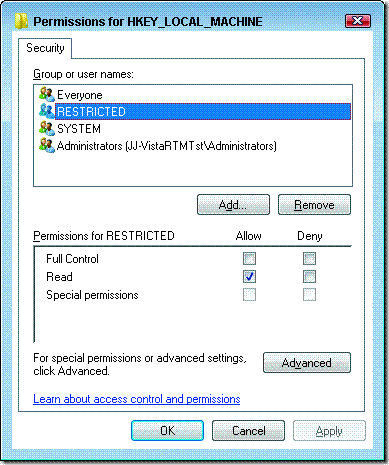Select Everyone in the user names list
Image resolution: width=389 pixels, height=465 pixels.
click(x=80, y=95)
